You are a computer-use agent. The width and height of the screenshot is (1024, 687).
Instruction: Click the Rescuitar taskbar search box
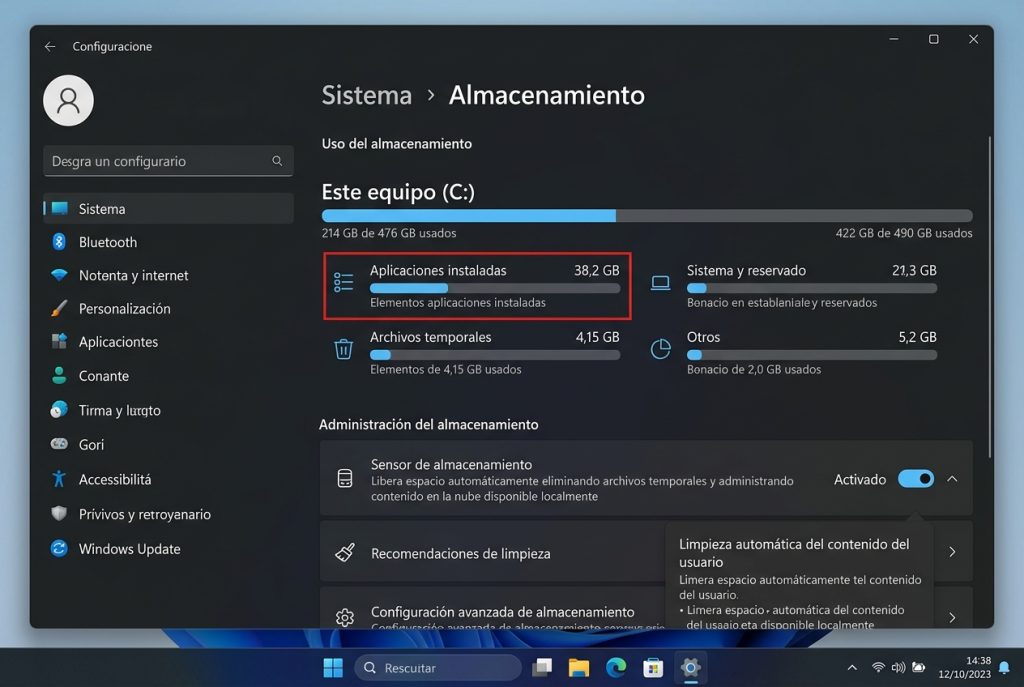point(438,667)
